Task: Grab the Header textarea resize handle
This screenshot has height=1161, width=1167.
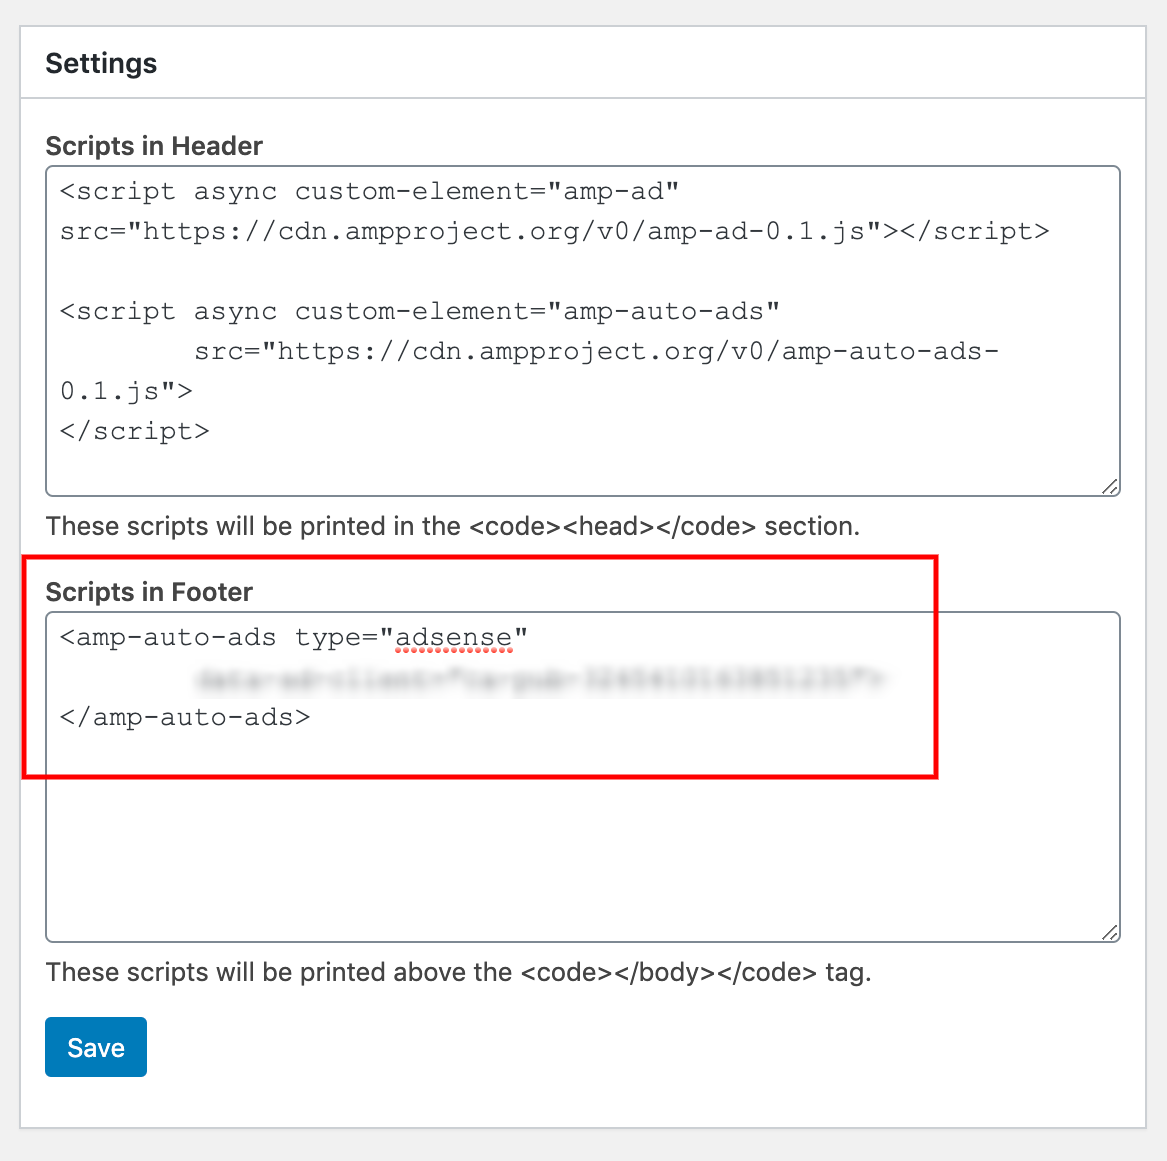Action: click(x=1110, y=487)
